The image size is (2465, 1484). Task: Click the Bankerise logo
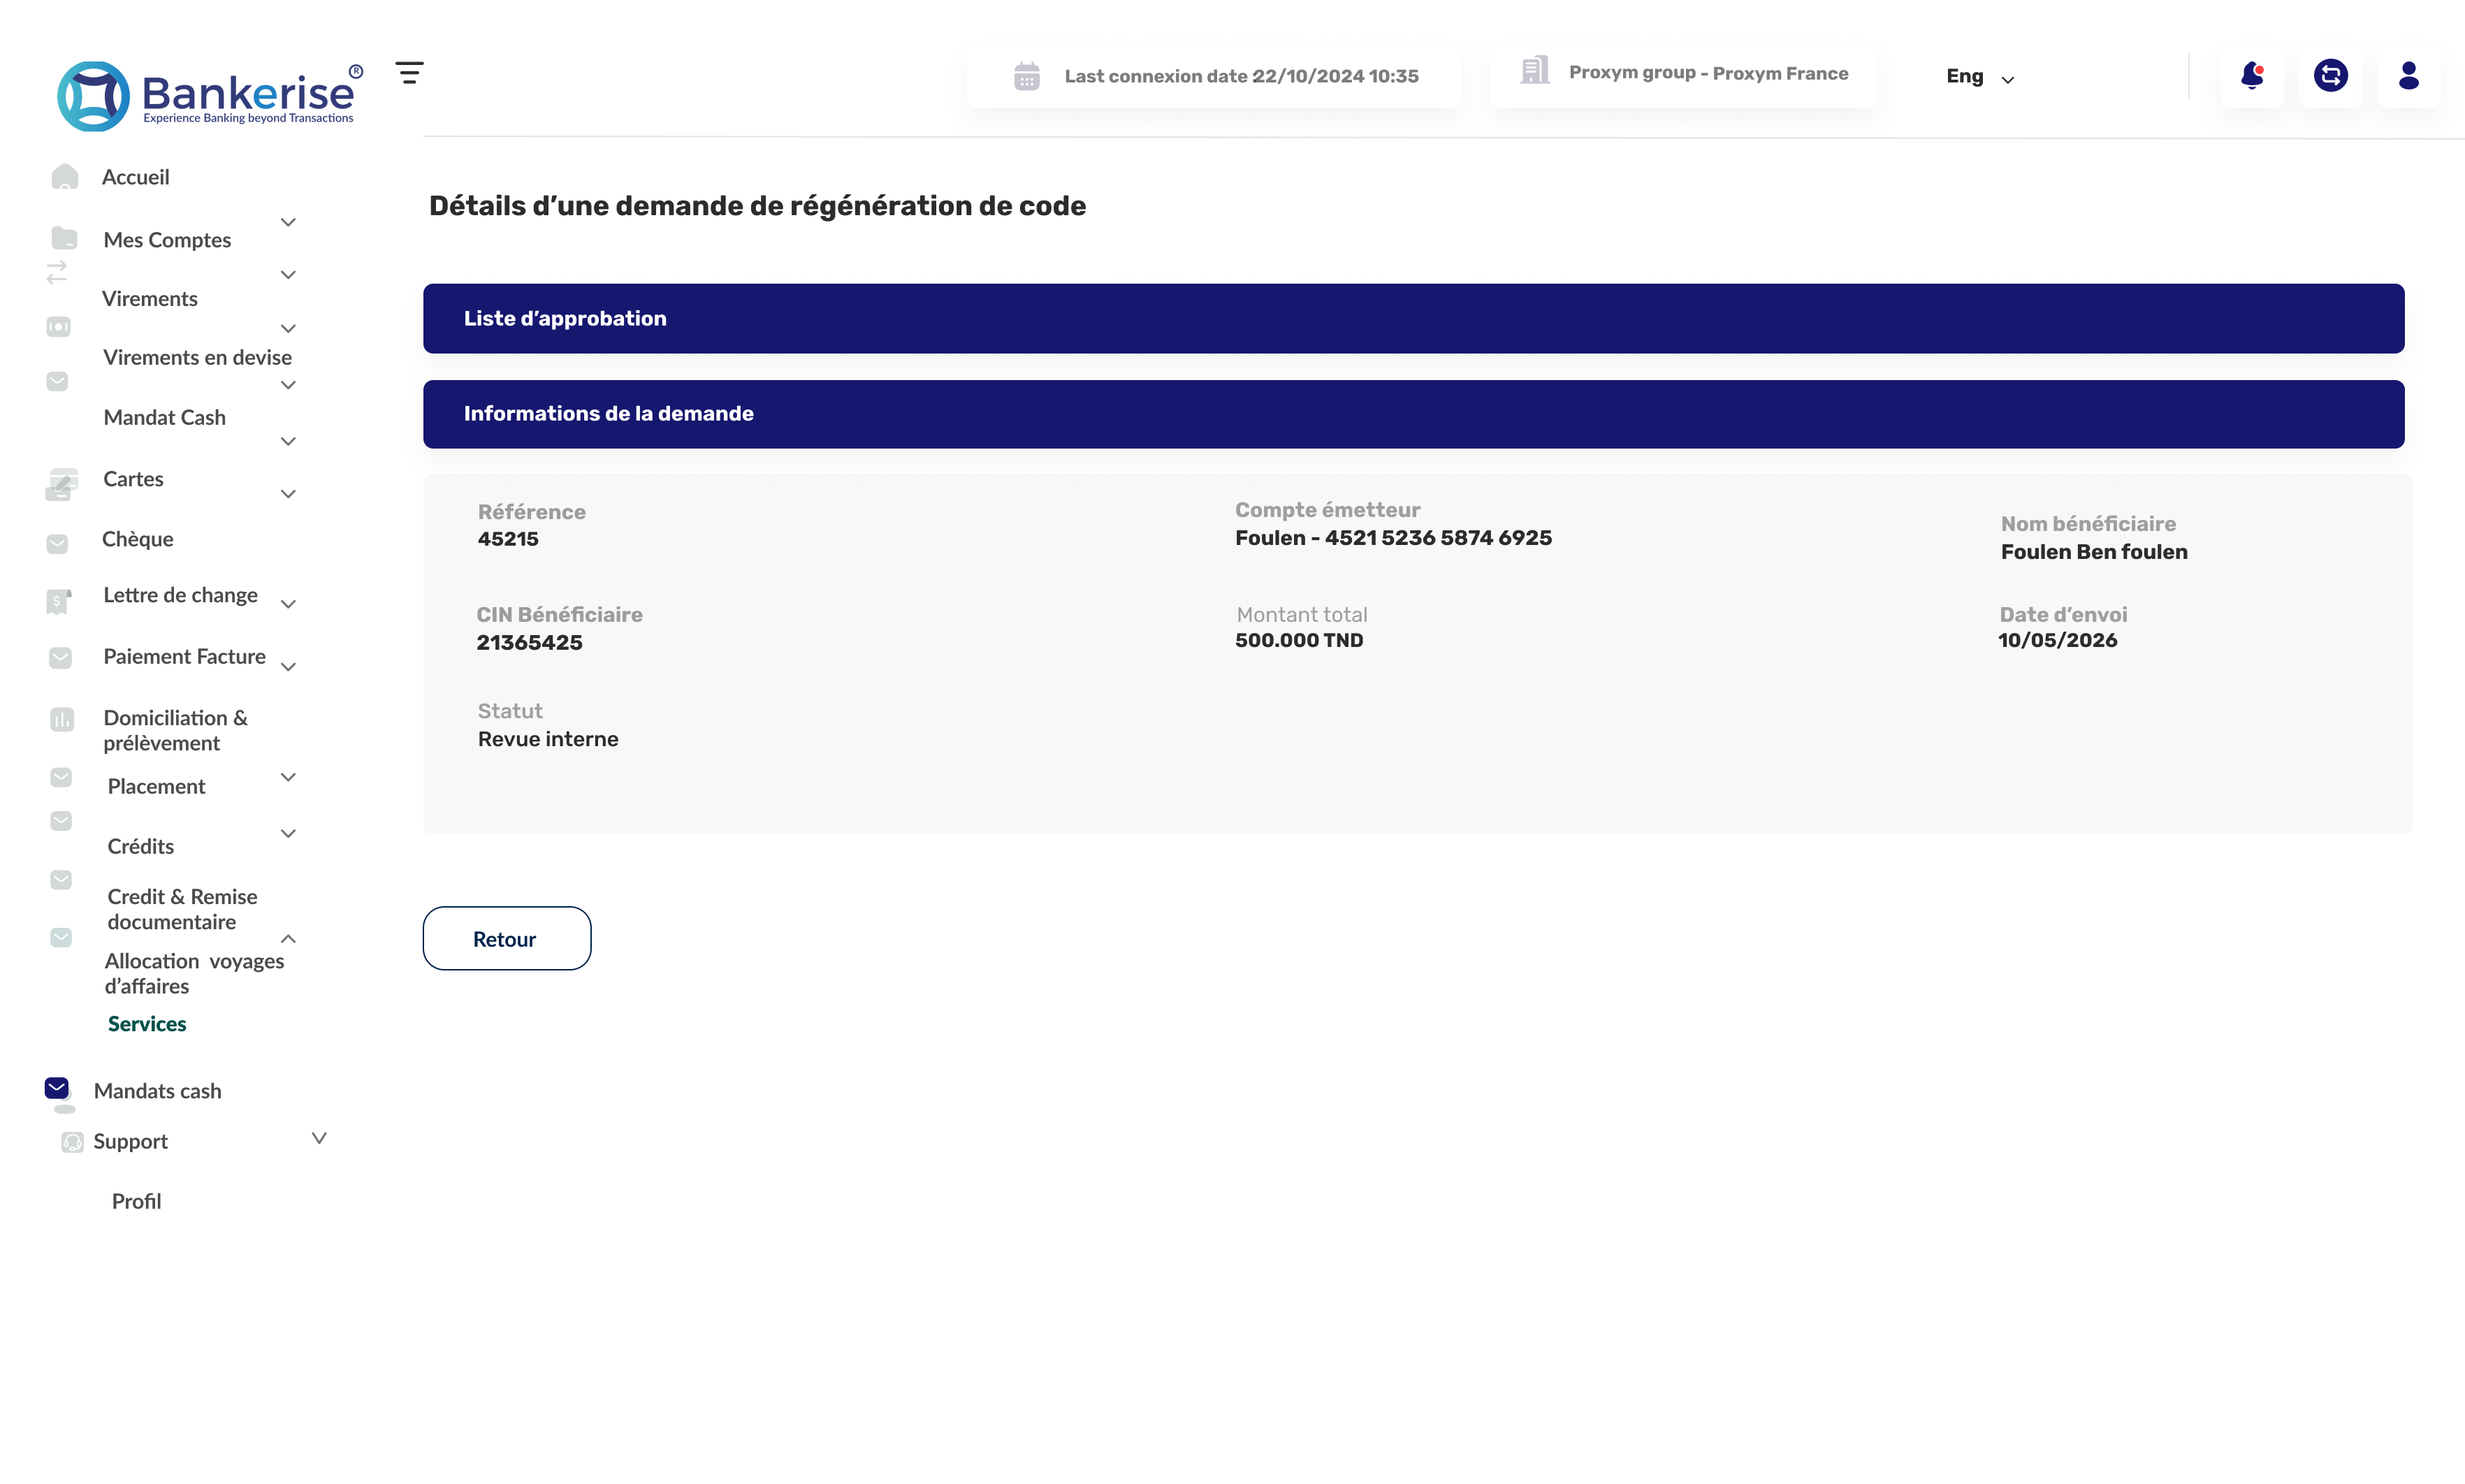click(x=210, y=96)
